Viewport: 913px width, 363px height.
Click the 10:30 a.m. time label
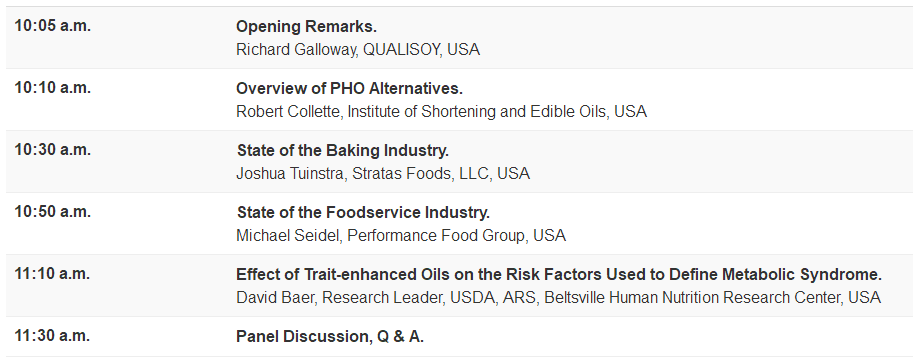(x=52, y=150)
